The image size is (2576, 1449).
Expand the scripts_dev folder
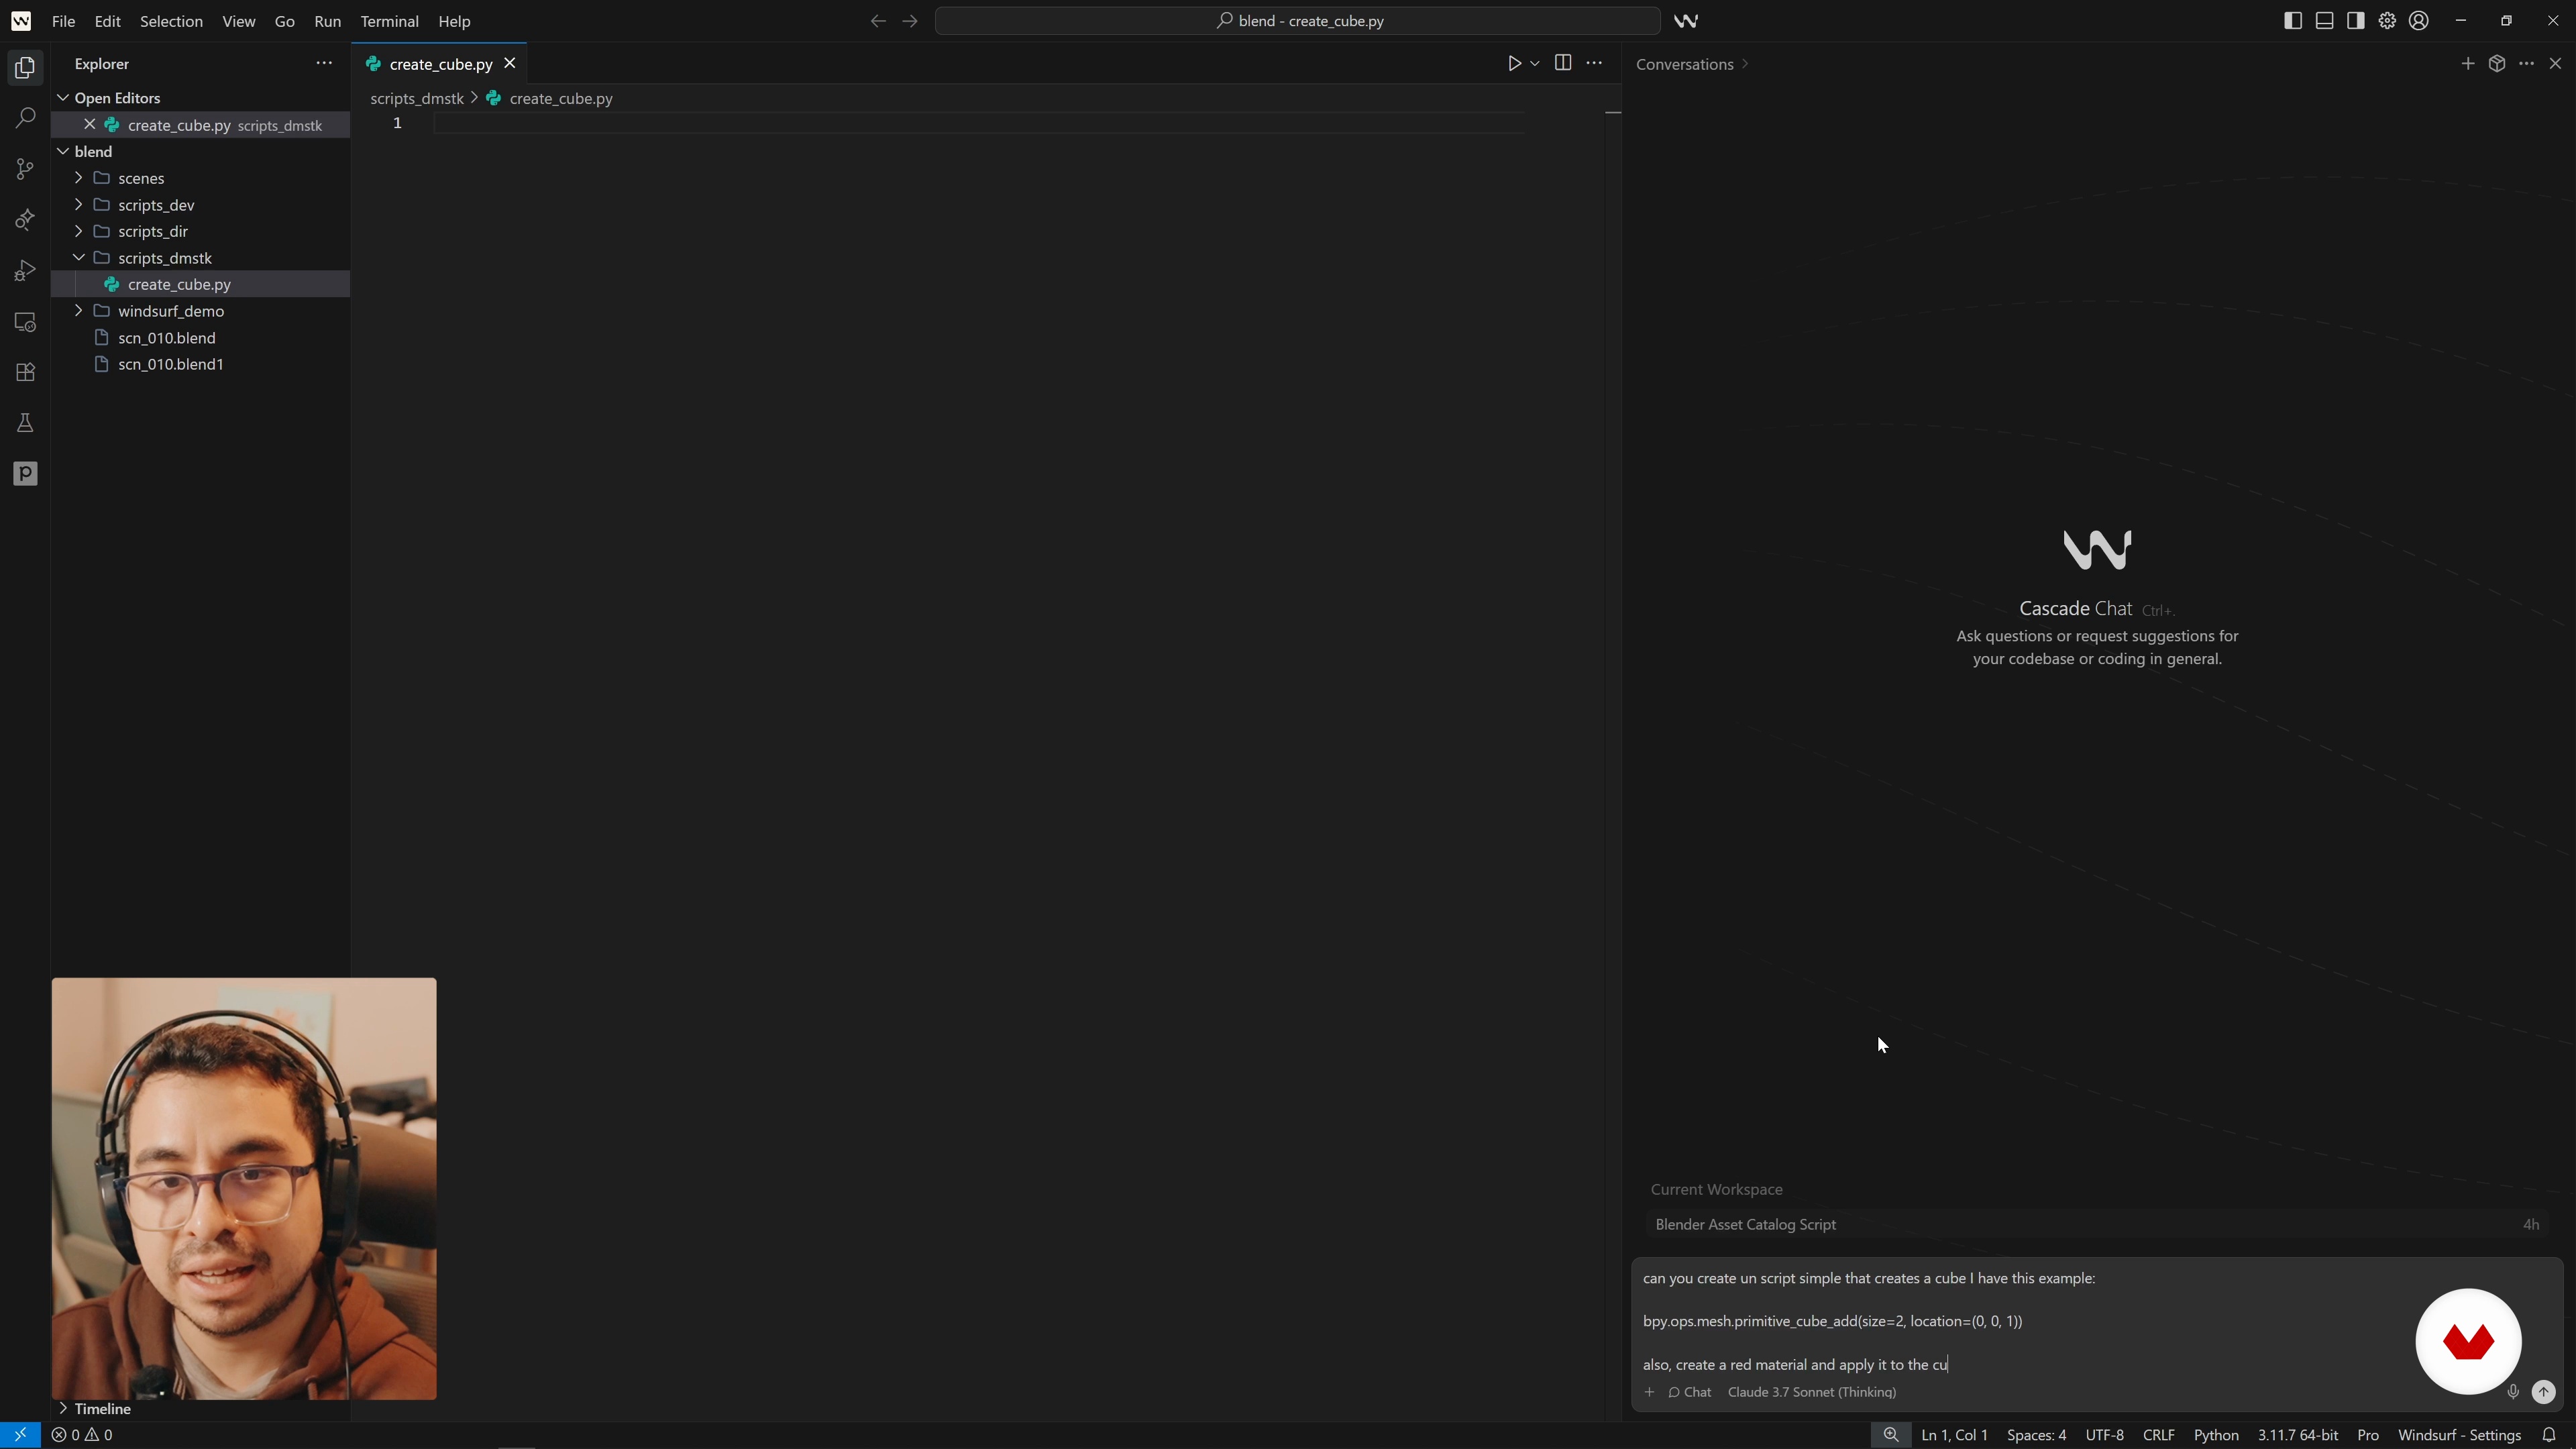(x=156, y=205)
